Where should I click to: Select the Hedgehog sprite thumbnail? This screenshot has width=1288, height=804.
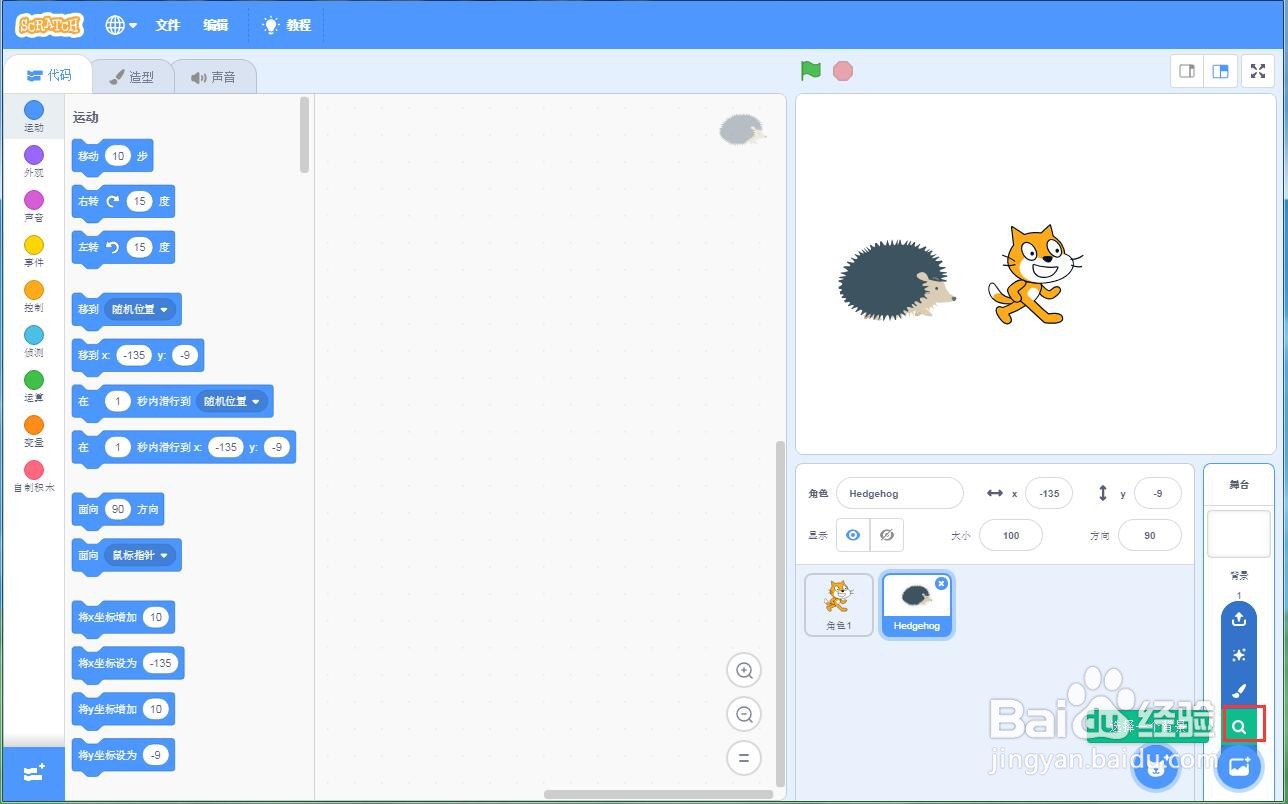click(x=917, y=605)
